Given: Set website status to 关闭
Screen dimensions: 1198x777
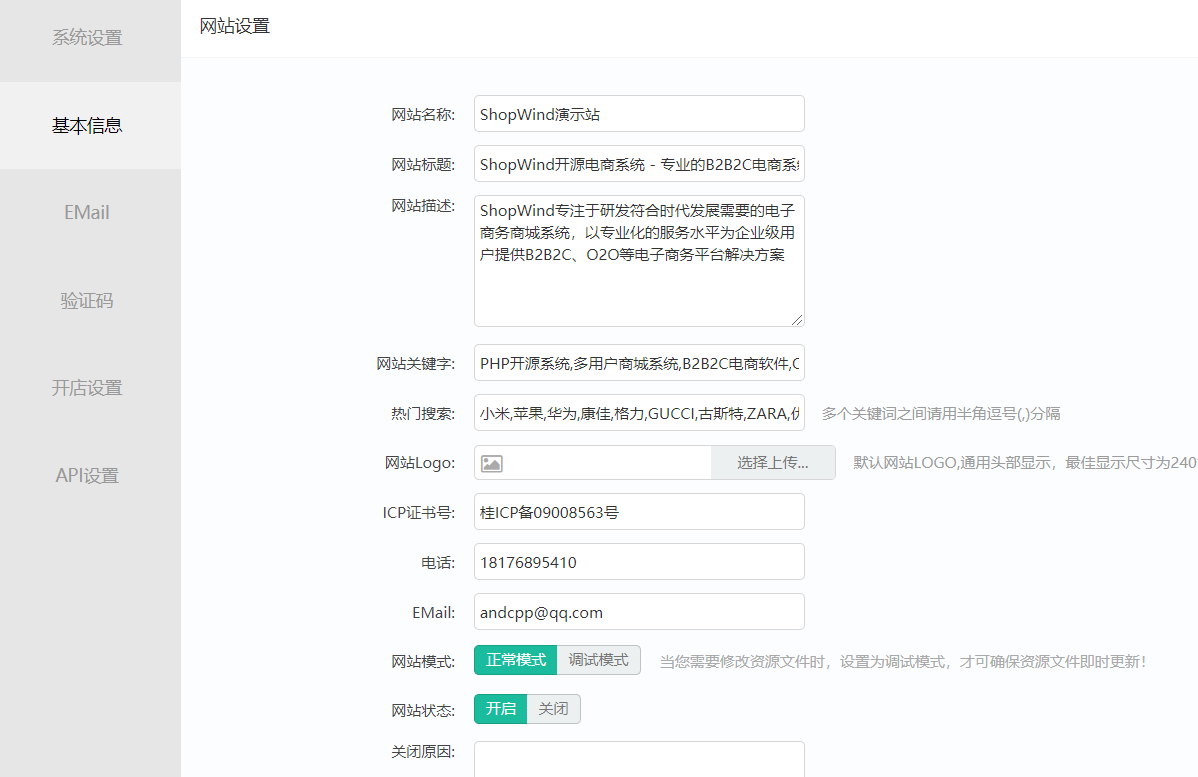Looking at the screenshot, I should click(553, 709).
